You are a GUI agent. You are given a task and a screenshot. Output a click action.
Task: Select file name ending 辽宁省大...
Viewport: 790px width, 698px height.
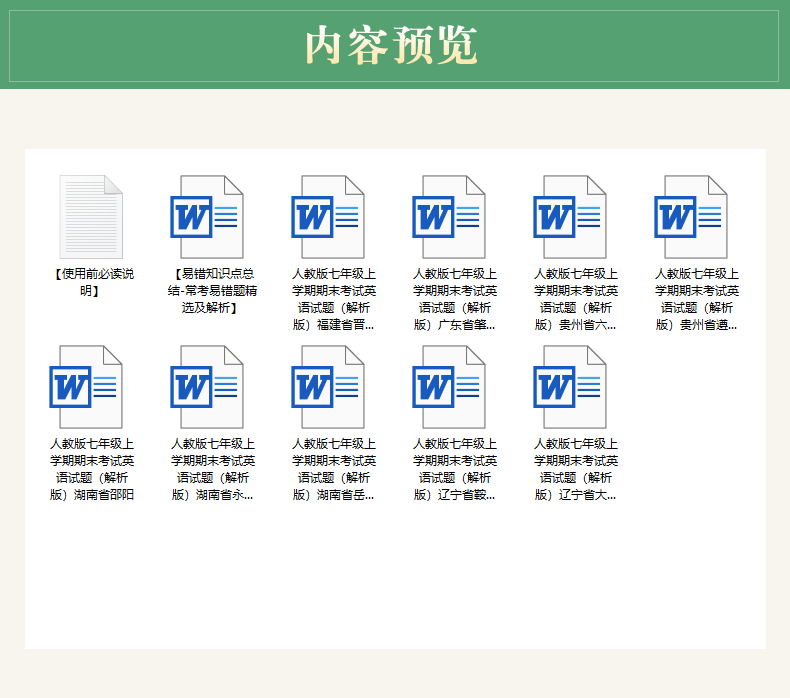click(575, 469)
